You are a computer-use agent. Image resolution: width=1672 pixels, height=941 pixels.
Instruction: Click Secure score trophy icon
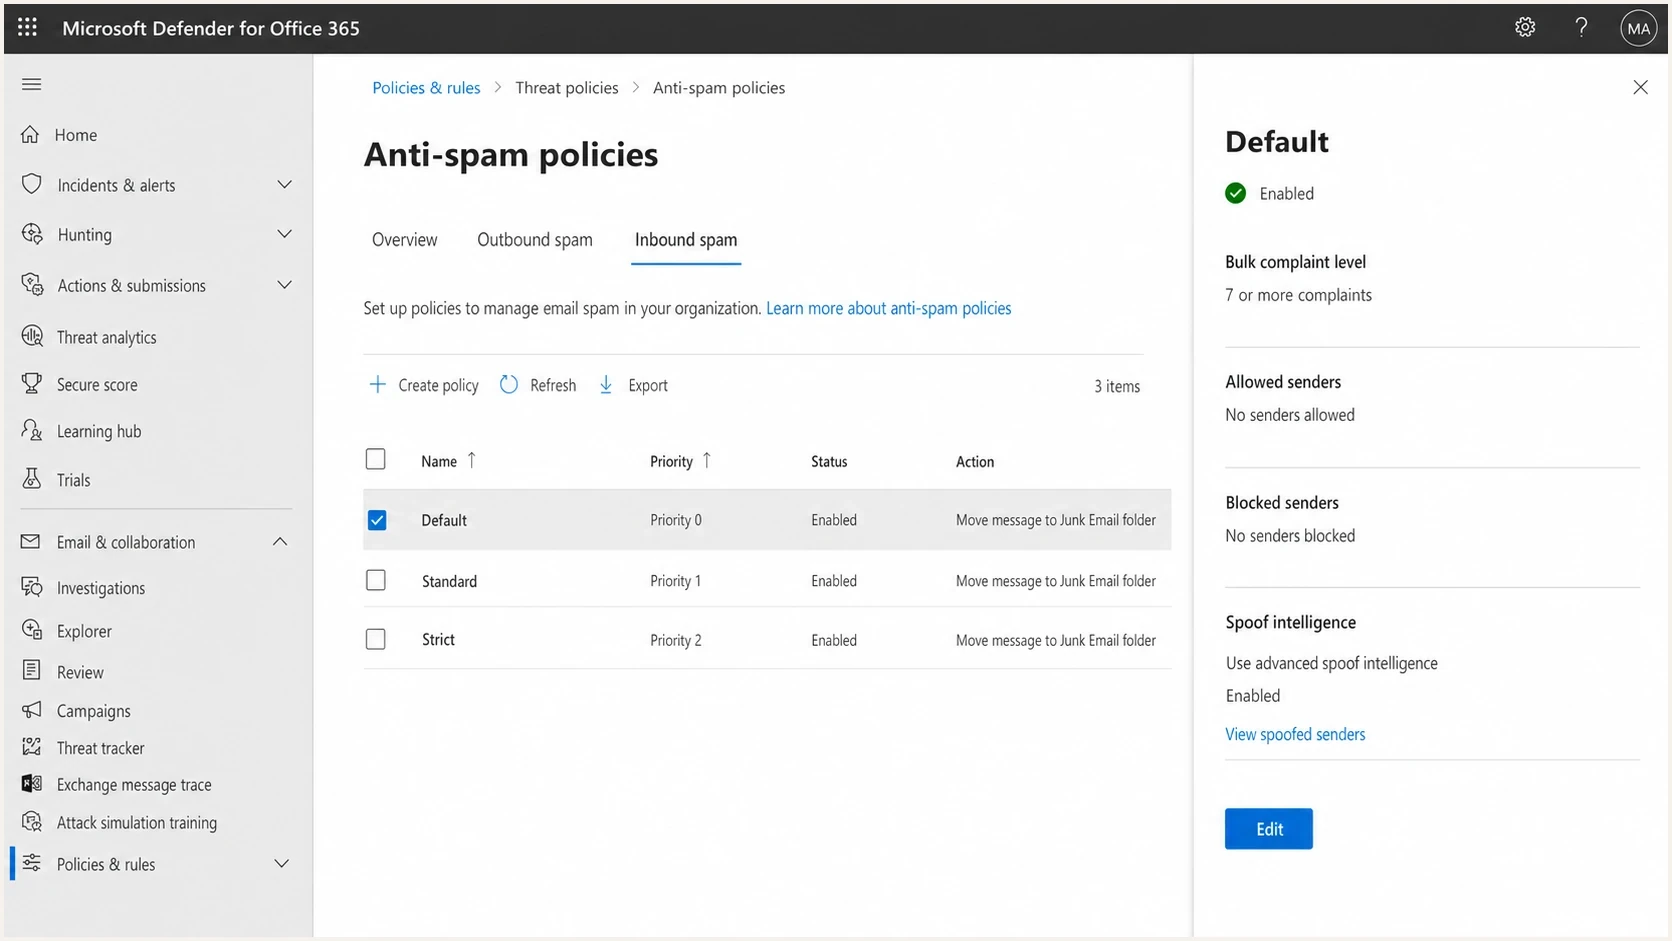coord(32,383)
